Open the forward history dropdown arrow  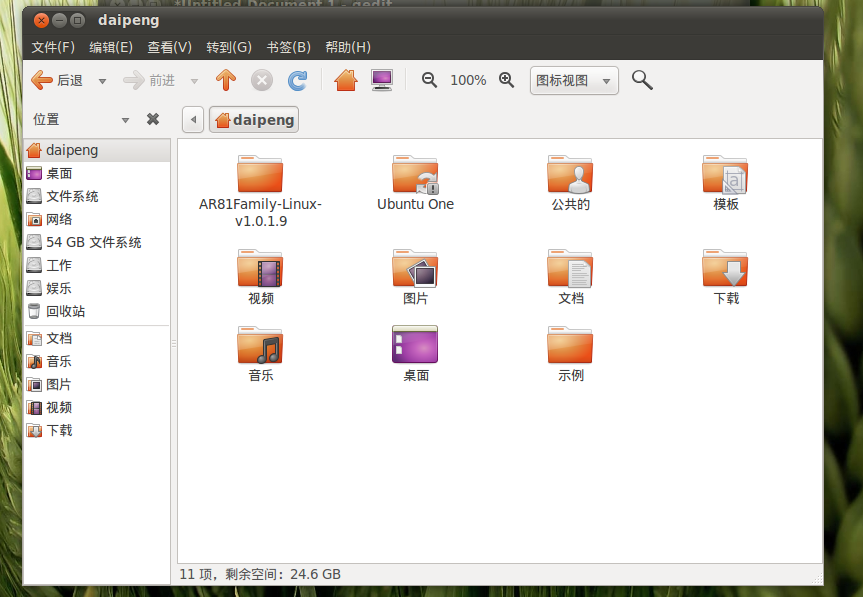click(194, 81)
